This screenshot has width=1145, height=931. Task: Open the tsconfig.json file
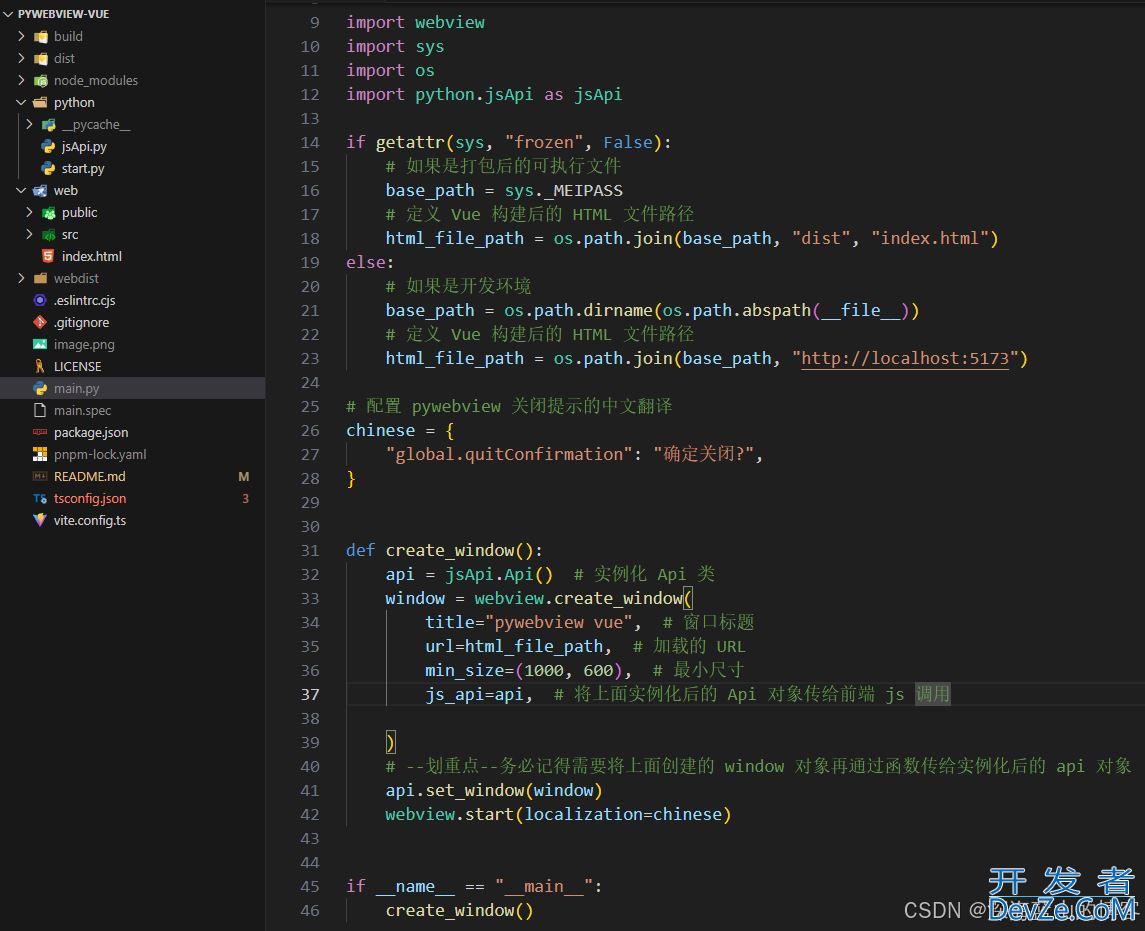[x=90, y=498]
